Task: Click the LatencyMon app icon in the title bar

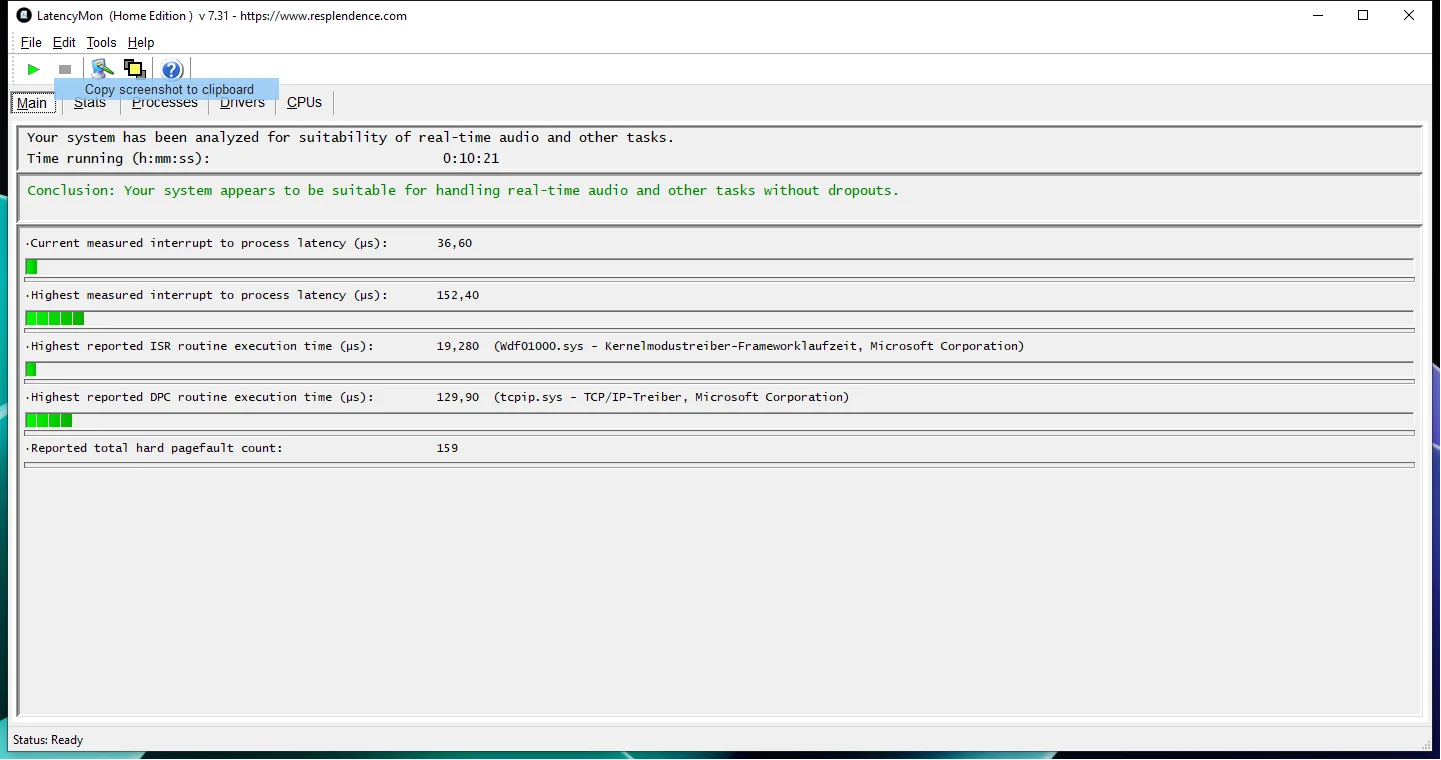Action: [25, 15]
